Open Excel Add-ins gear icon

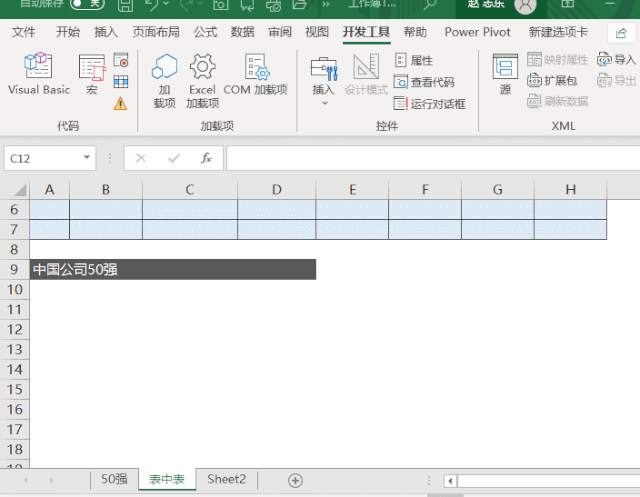[x=202, y=80]
